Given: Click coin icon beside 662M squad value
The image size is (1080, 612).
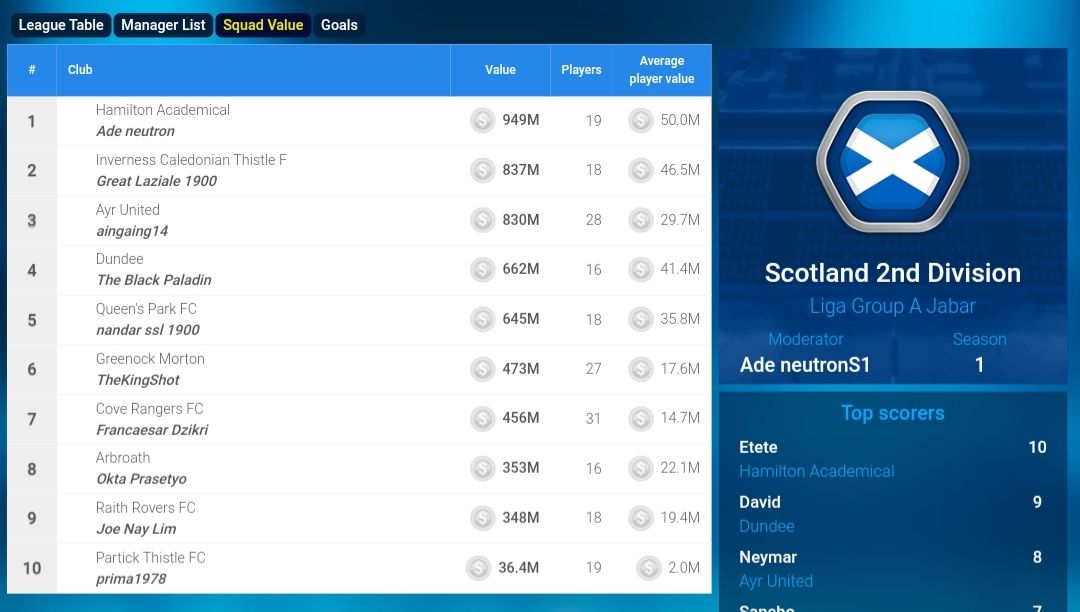Looking at the screenshot, I should pos(483,269).
